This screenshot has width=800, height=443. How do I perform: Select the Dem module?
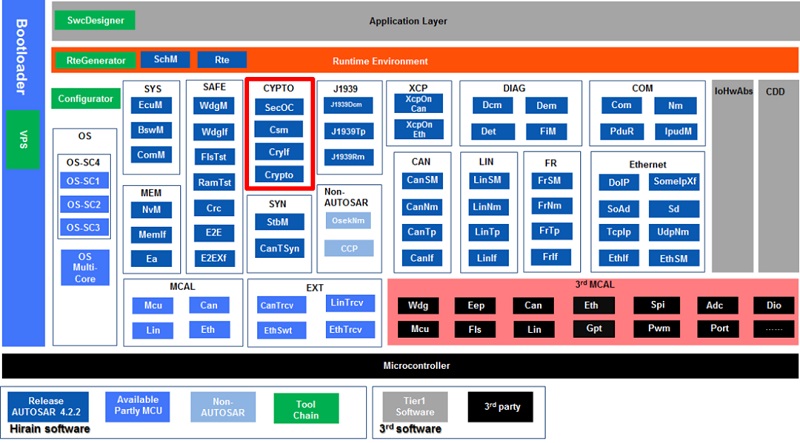tap(546, 105)
